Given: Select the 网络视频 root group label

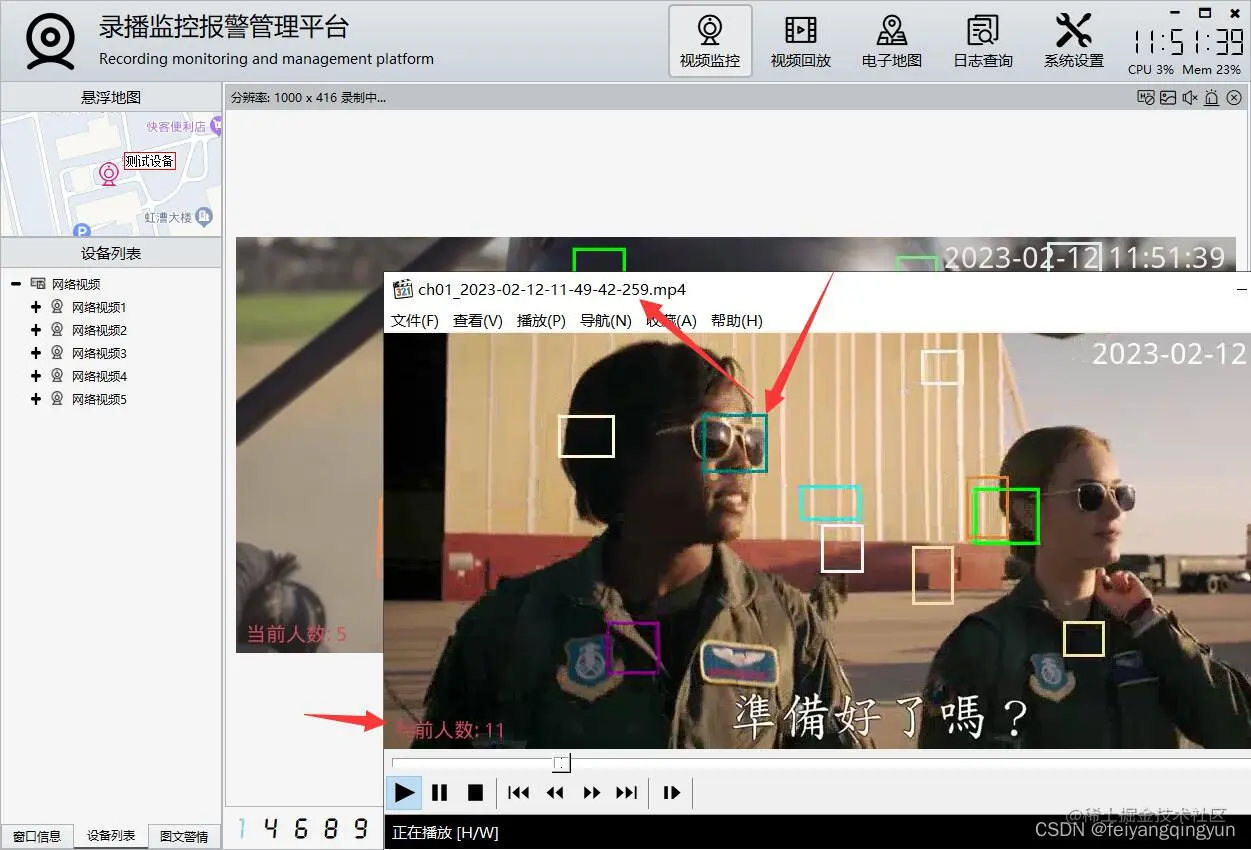Looking at the screenshot, I should pos(76,284).
